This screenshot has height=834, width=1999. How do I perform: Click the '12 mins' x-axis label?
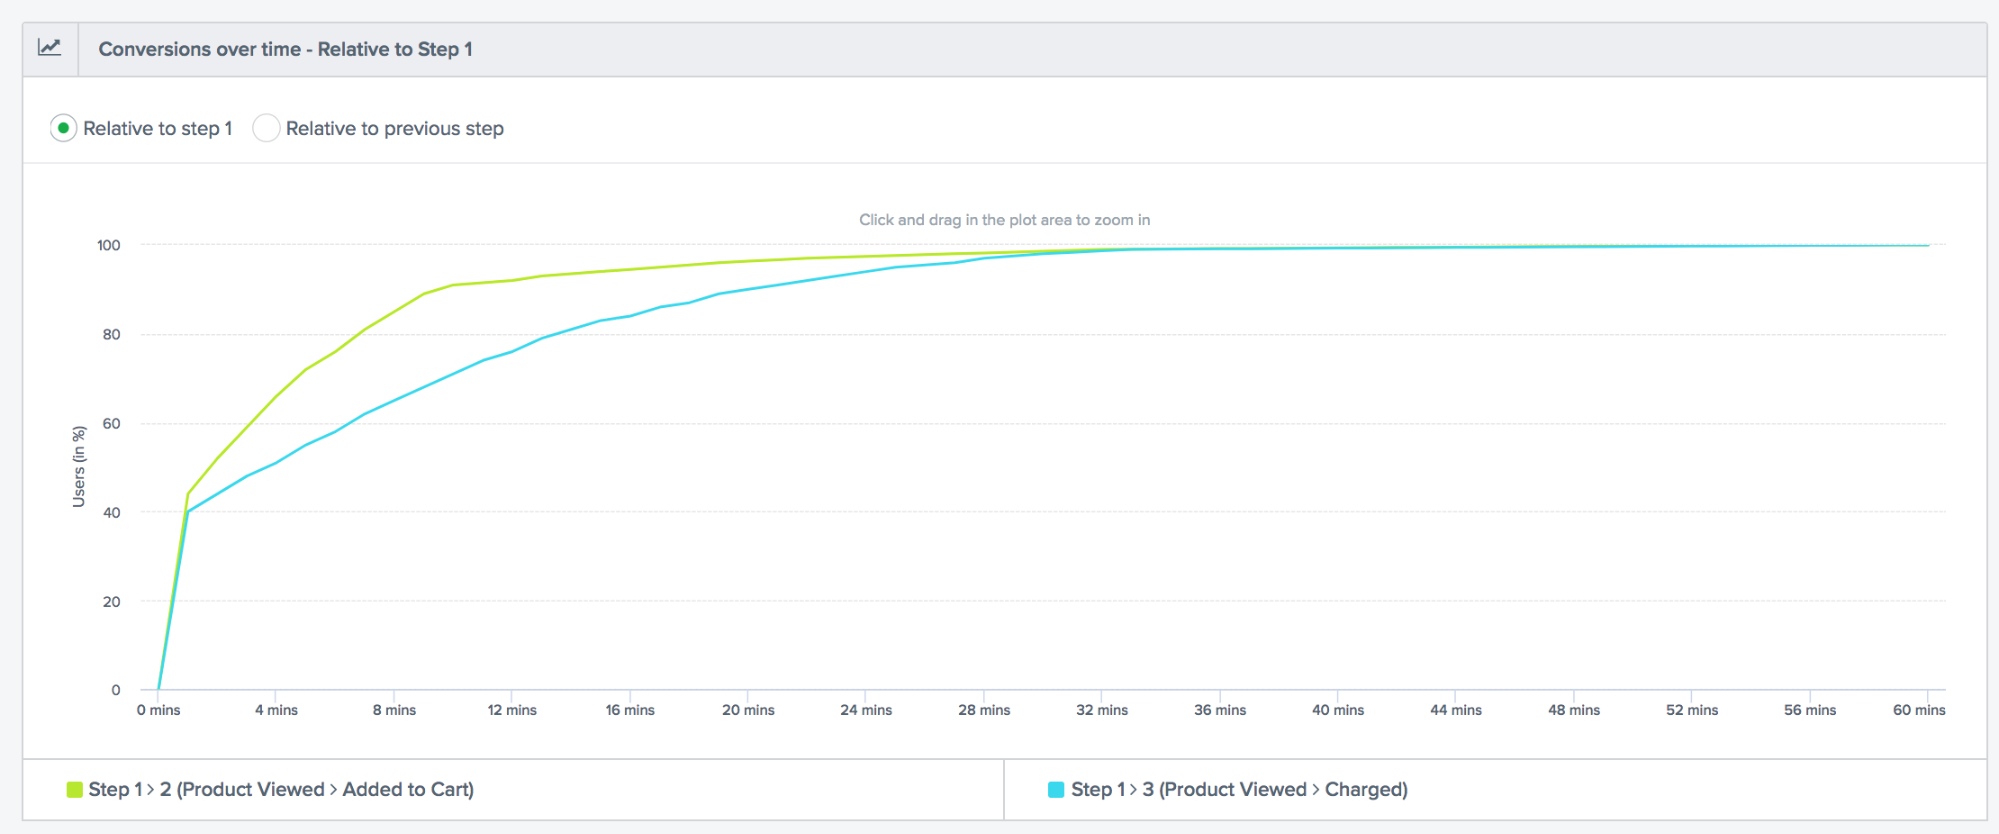(x=512, y=710)
